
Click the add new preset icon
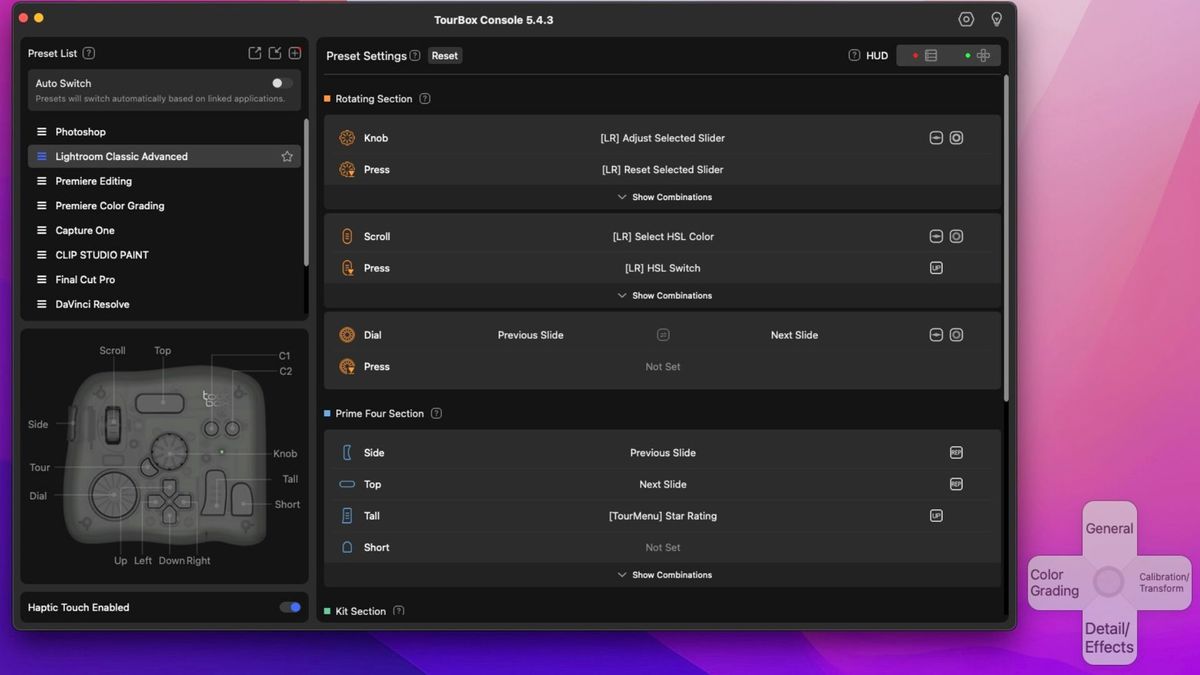point(295,52)
